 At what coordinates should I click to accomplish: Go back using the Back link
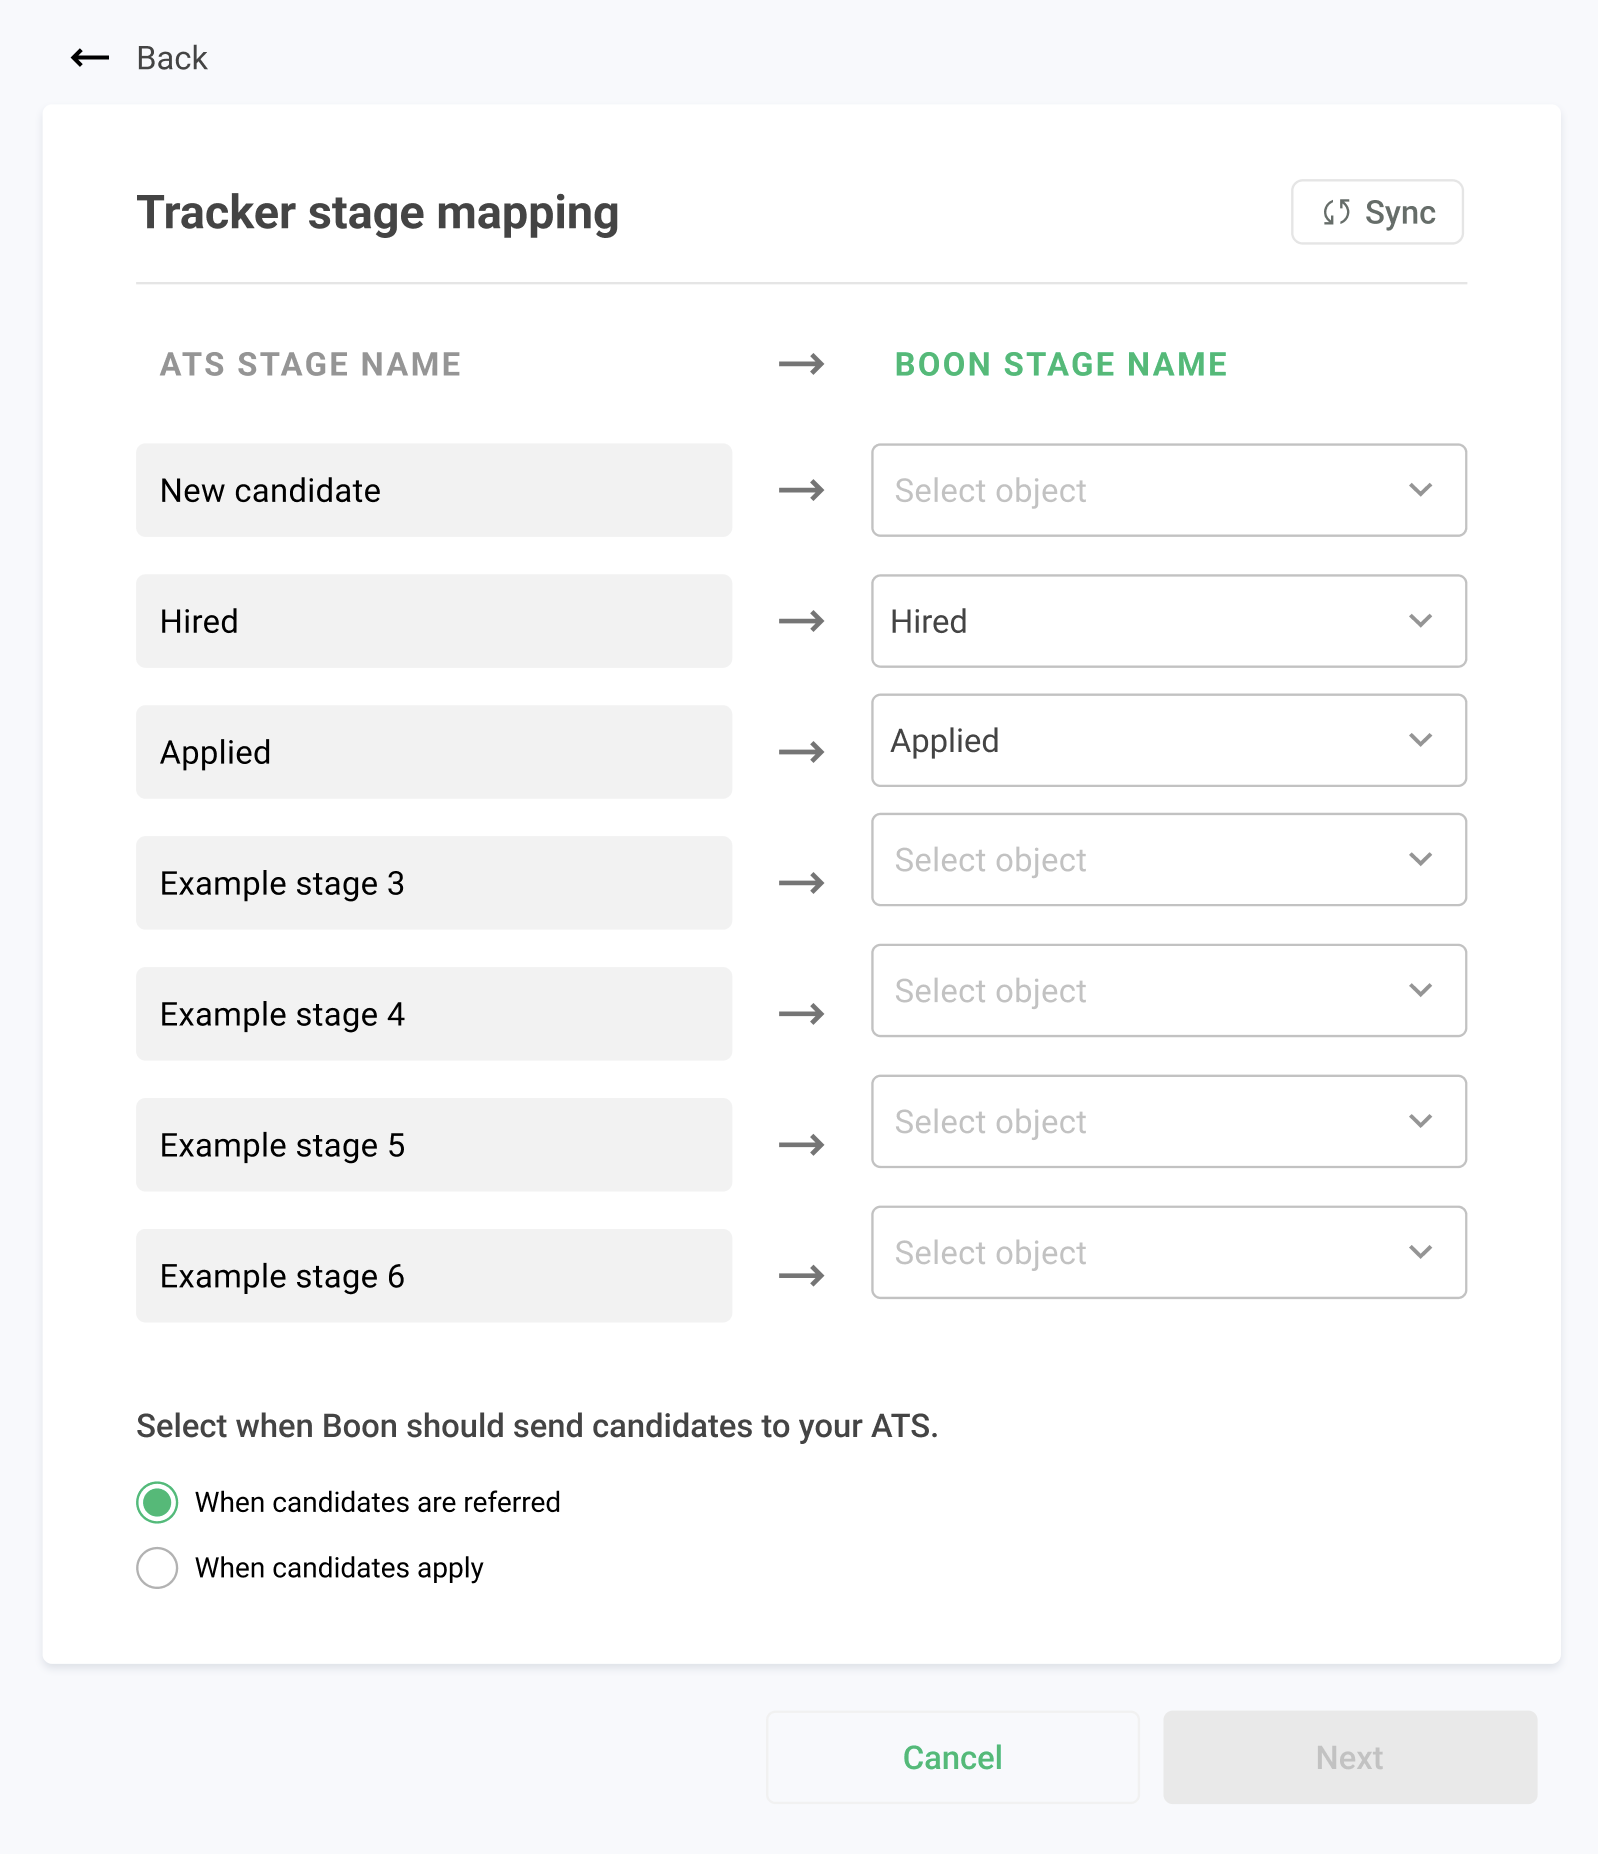171,58
